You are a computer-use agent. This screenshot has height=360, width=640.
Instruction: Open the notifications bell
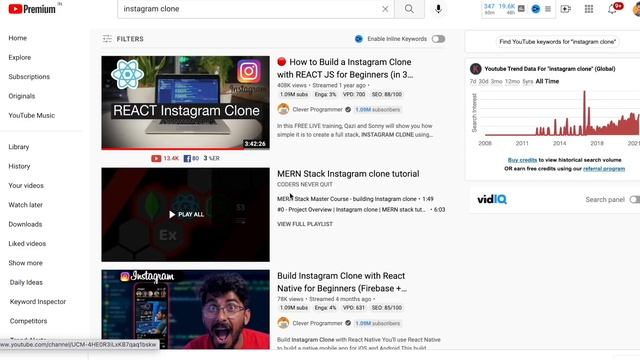612,9
